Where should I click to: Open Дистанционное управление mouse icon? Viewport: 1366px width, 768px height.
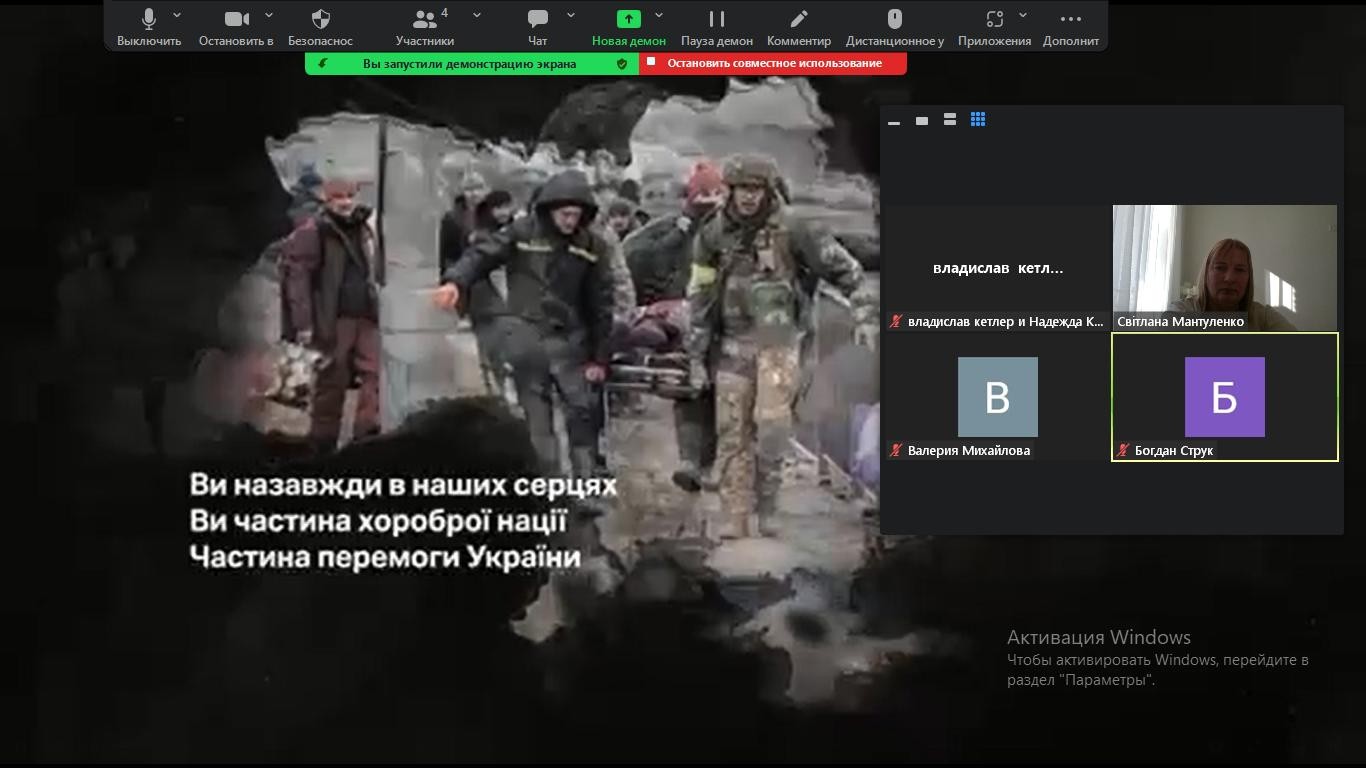tap(895, 20)
